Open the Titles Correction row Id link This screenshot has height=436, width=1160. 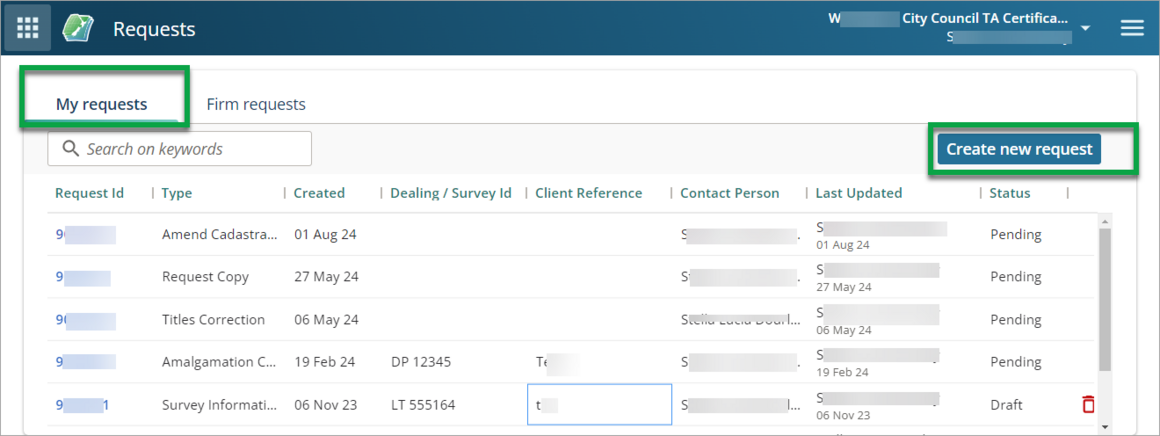click(85, 320)
